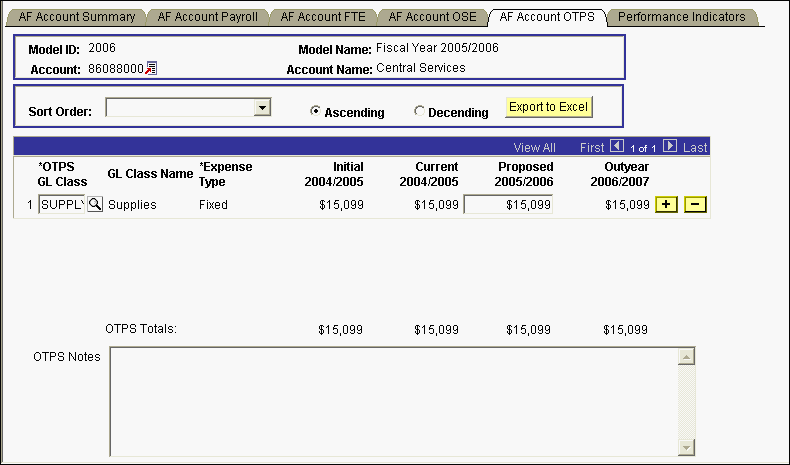Click the View All link
Image resolution: width=790 pixels, height=465 pixels.
[x=534, y=147]
